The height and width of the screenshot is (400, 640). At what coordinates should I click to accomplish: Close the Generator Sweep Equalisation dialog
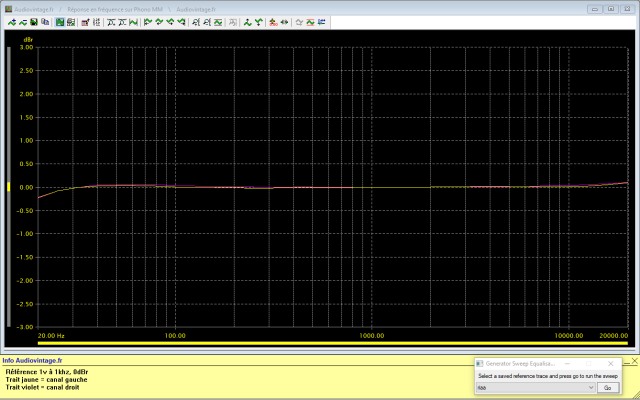611,363
